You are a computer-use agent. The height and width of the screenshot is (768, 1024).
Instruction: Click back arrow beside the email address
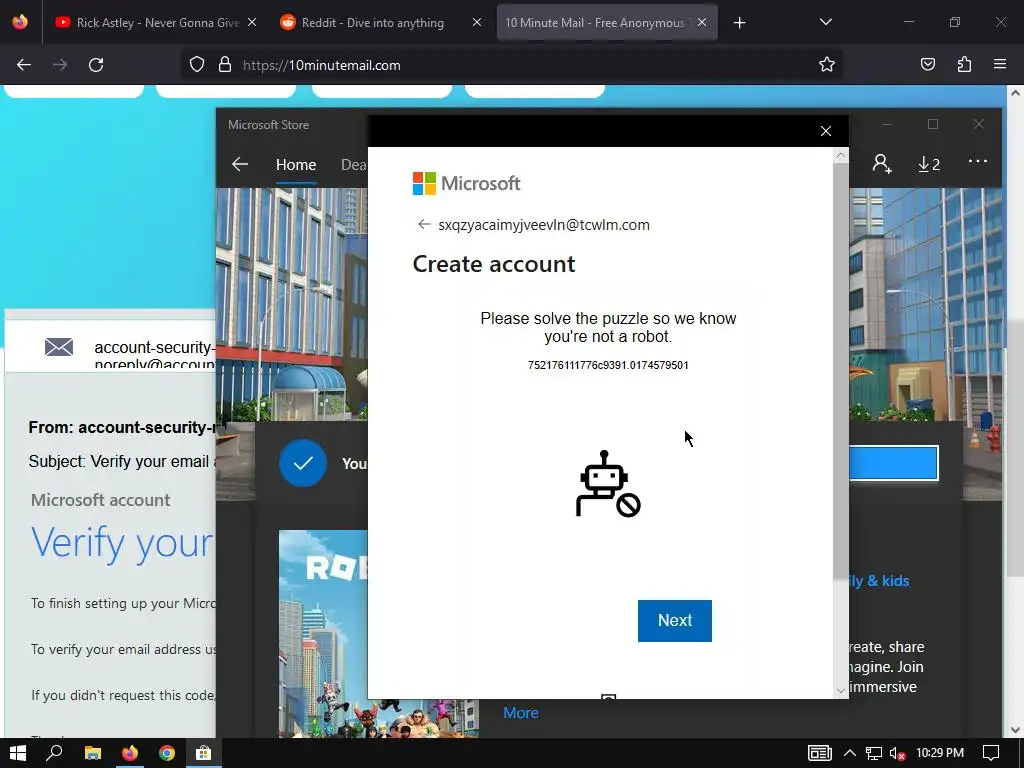tap(424, 225)
